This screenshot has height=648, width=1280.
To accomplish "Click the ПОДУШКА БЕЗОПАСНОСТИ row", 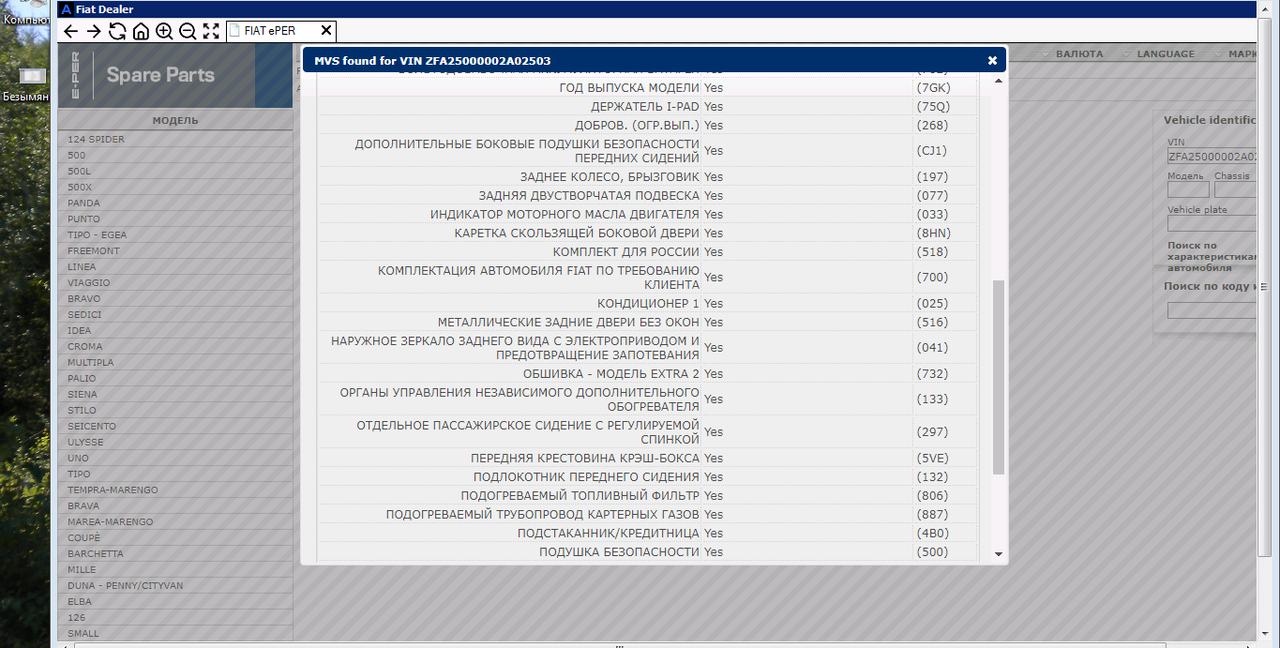I will (647, 552).
